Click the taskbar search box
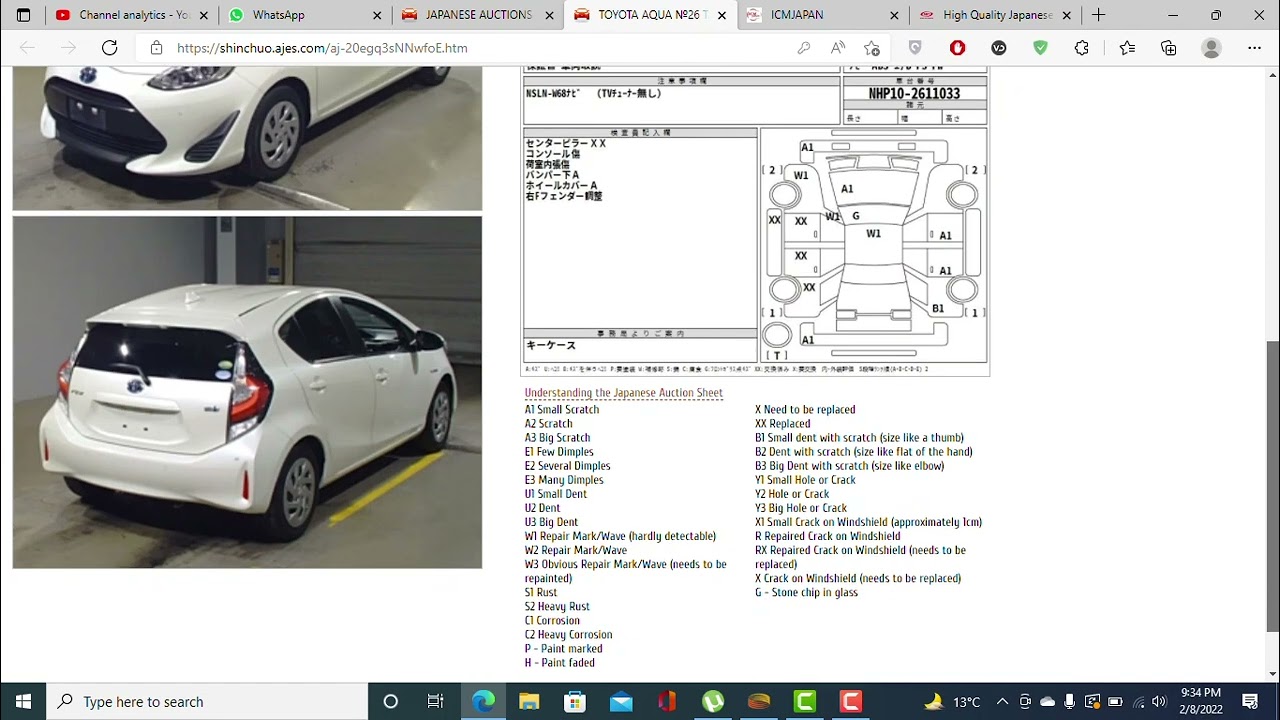This screenshot has height=720, width=1280. 207,701
